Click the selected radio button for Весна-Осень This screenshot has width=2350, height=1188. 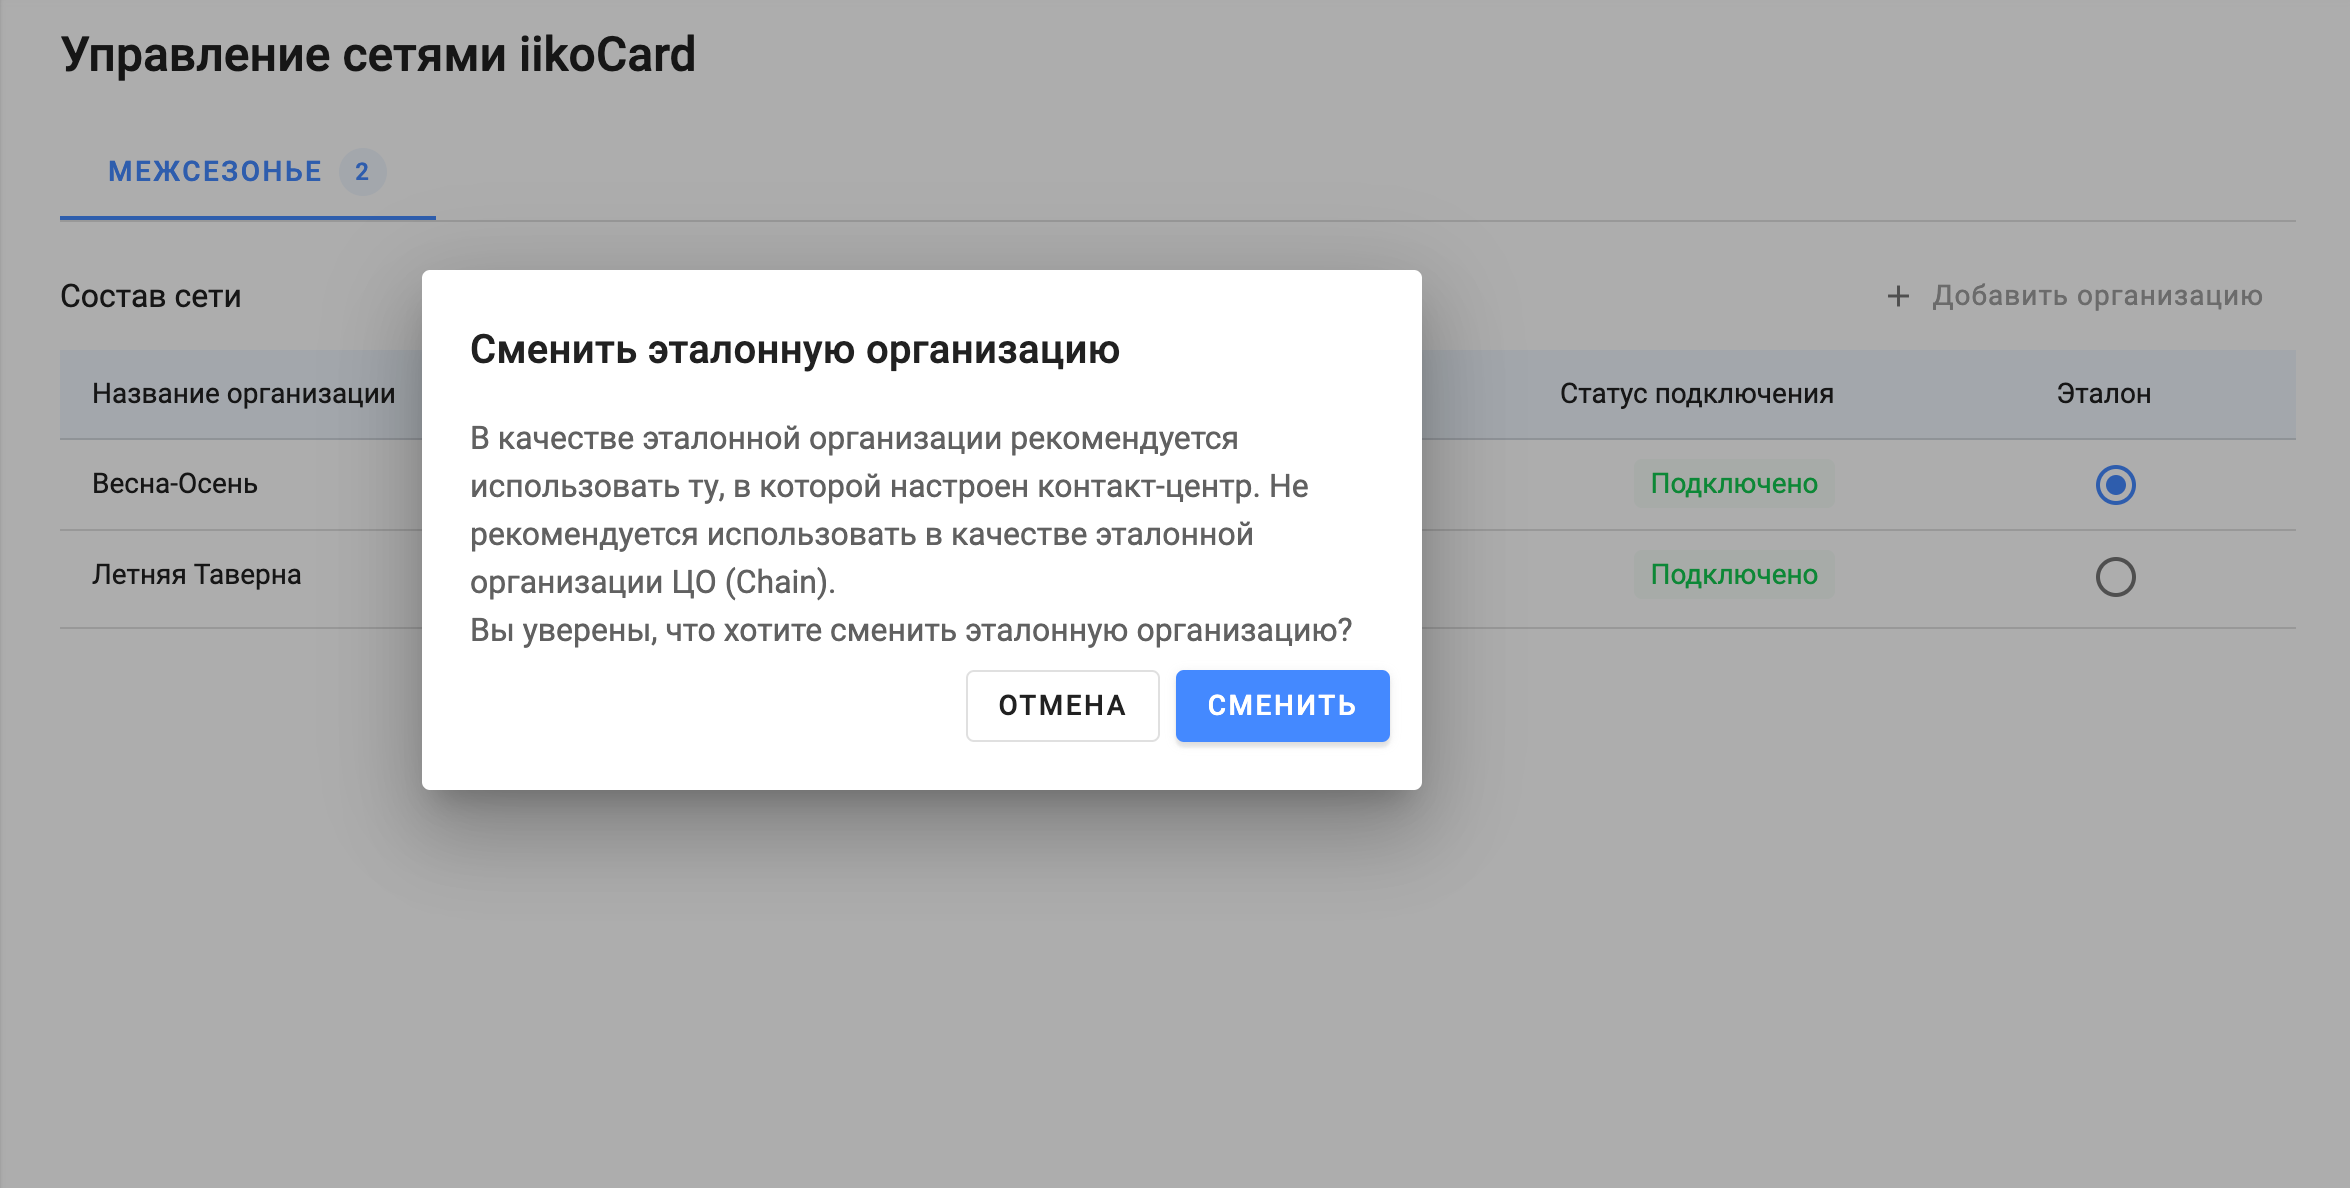coord(2117,485)
